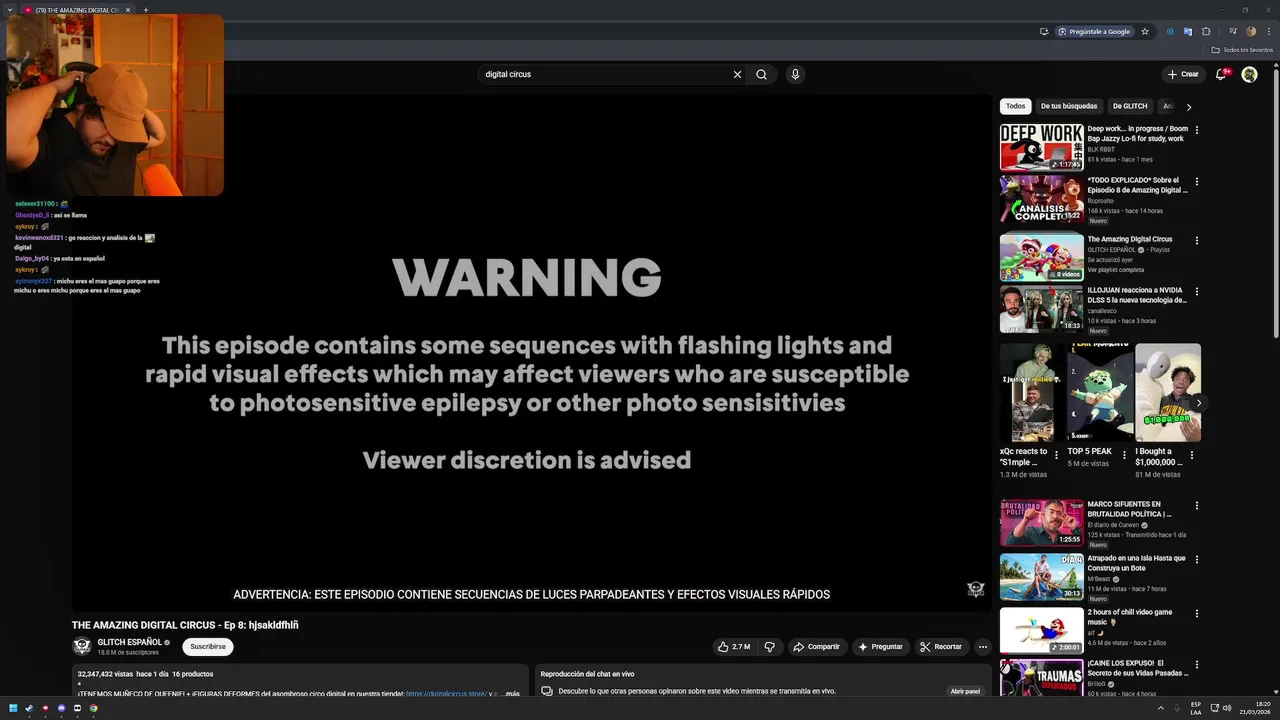
Task: Click the Recortar clip button
Action: [941, 647]
